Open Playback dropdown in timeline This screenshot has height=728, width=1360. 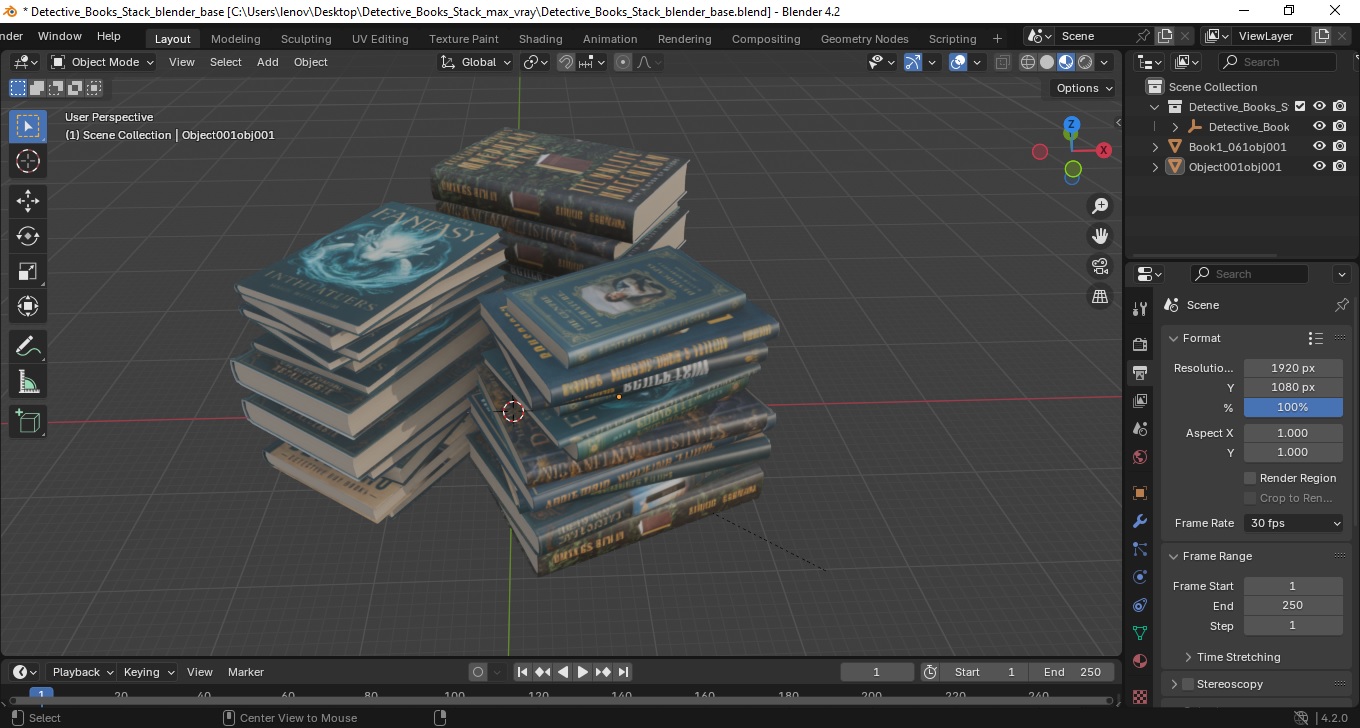tap(82, 672)
